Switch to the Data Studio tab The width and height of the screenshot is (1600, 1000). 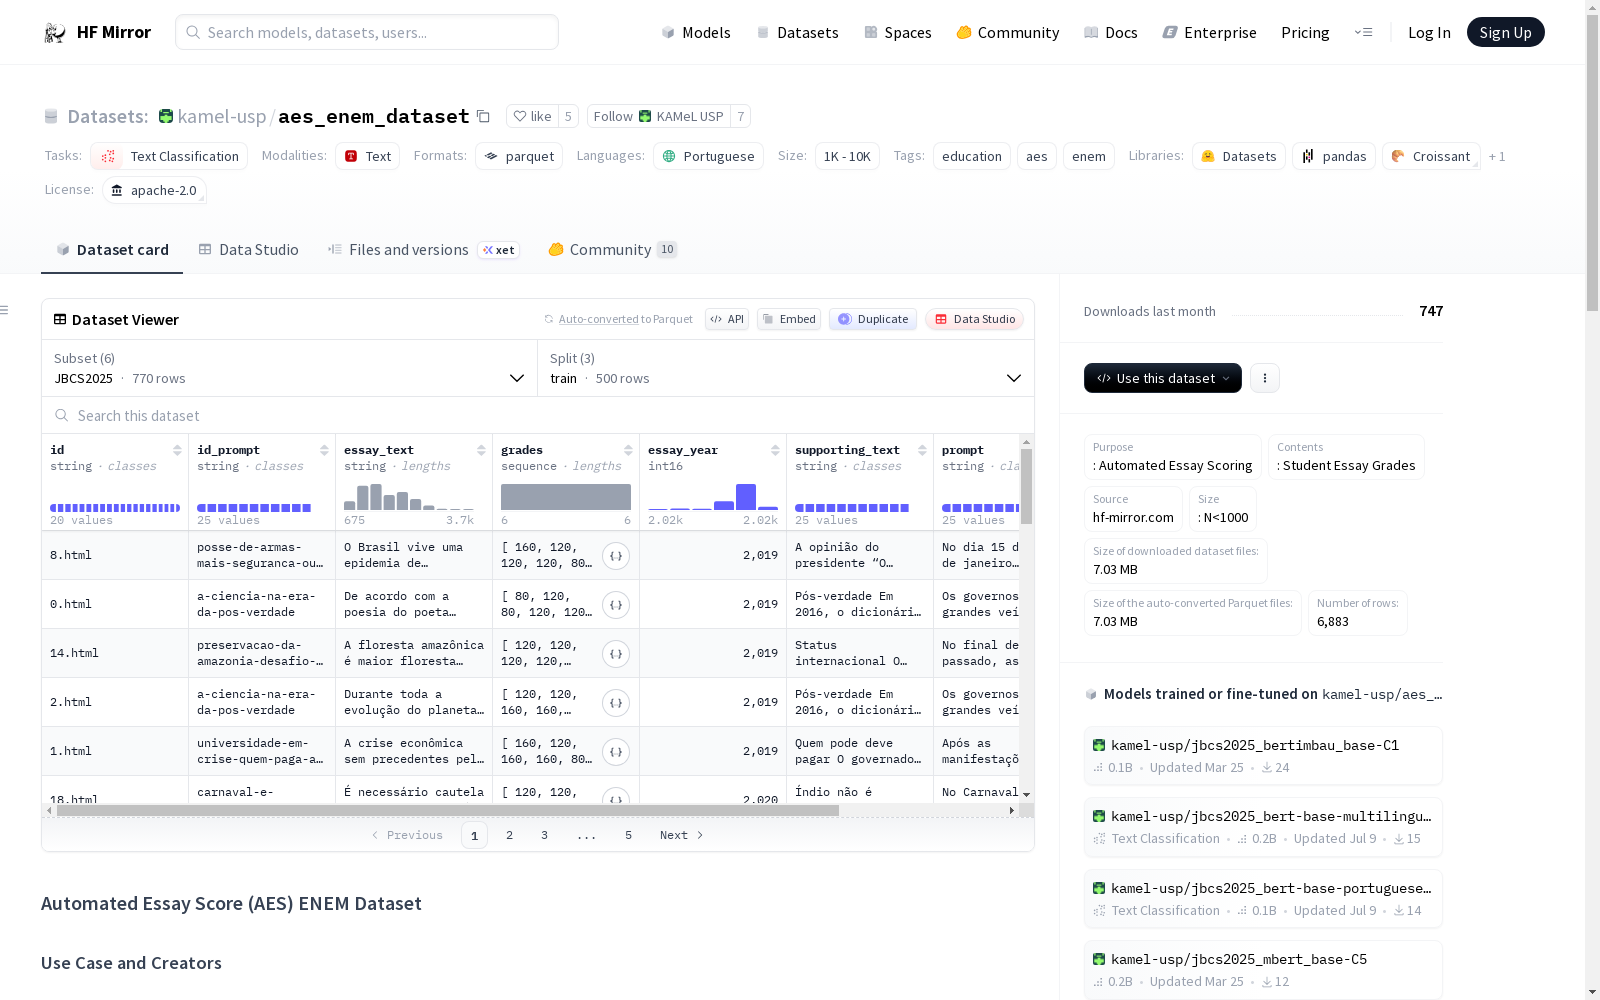click(x=248, y=250)
